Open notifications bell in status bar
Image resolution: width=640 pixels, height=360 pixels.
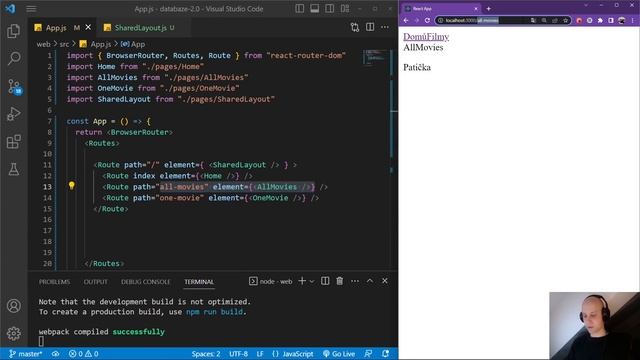(x=385, y=354)
